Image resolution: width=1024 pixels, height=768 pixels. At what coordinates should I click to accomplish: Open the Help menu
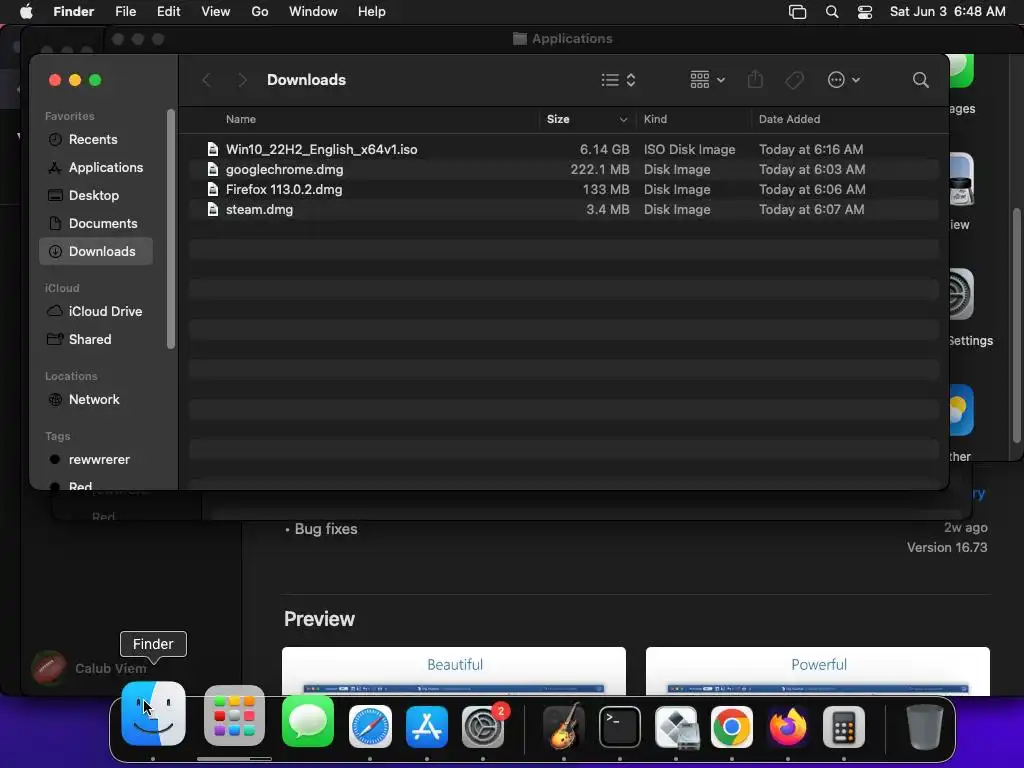(372, 12)
